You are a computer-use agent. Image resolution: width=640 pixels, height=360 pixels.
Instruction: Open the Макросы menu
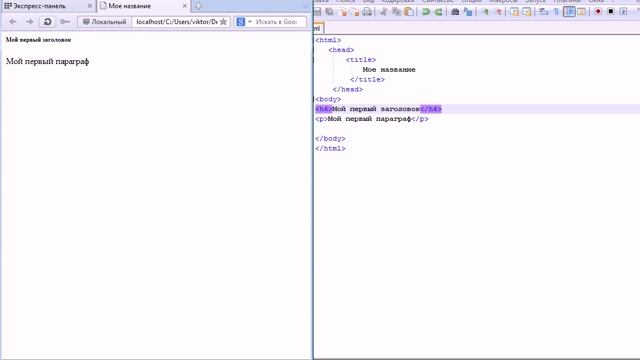503,2
